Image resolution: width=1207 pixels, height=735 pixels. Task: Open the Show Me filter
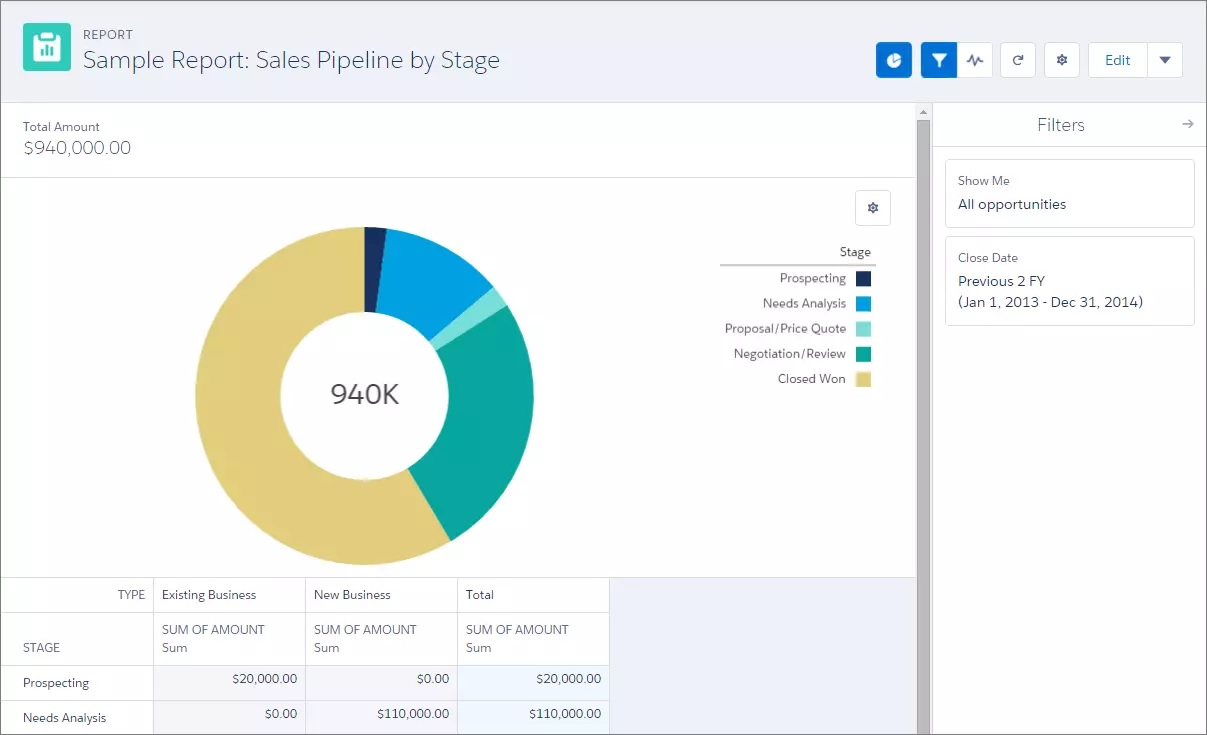pos(1070,193)
